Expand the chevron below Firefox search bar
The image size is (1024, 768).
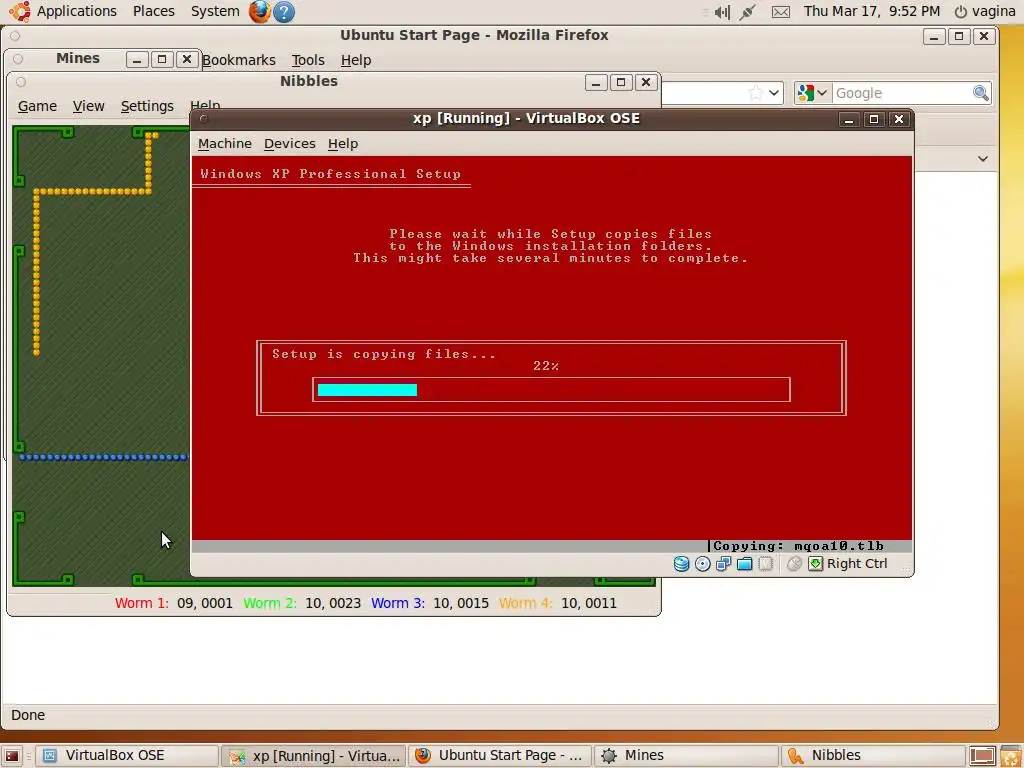982,159
